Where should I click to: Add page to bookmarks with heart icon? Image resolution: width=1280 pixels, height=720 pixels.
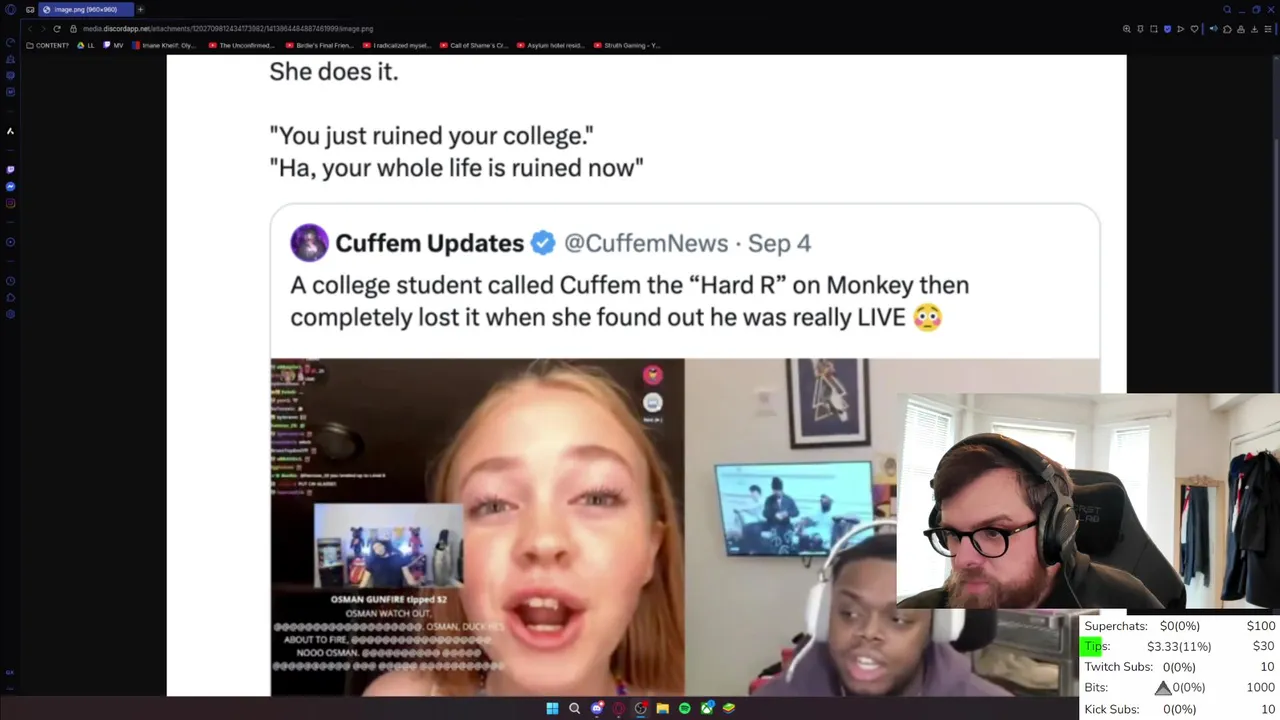point(1194,29)
